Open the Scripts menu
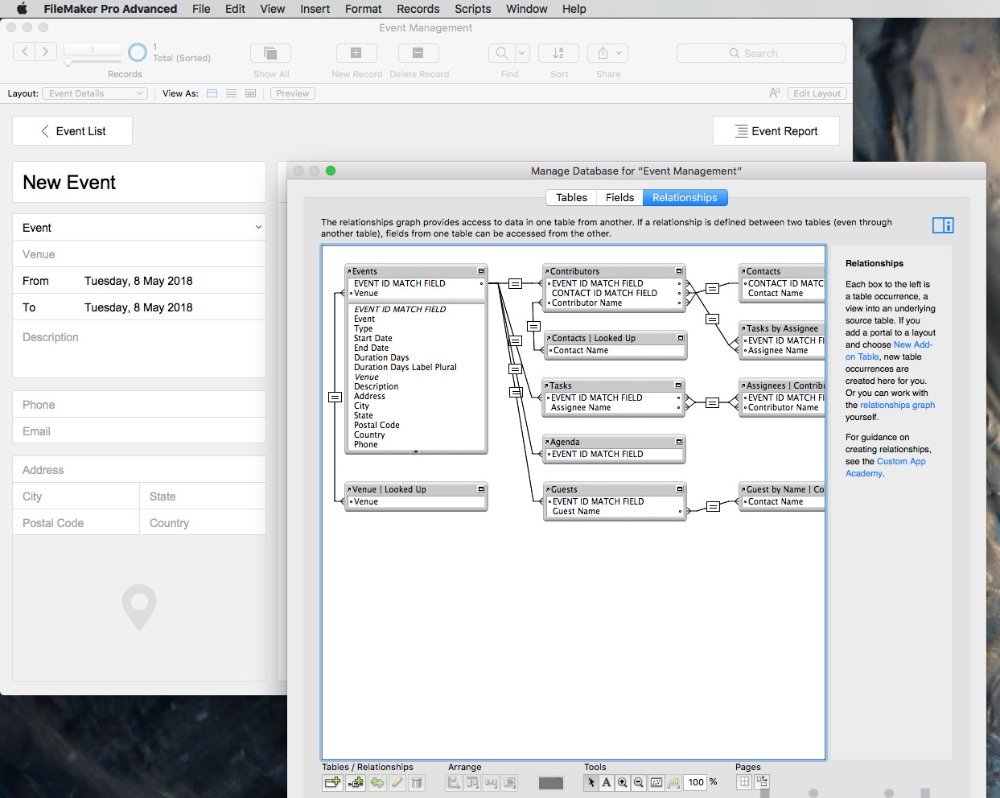 [x=473, y=9]
